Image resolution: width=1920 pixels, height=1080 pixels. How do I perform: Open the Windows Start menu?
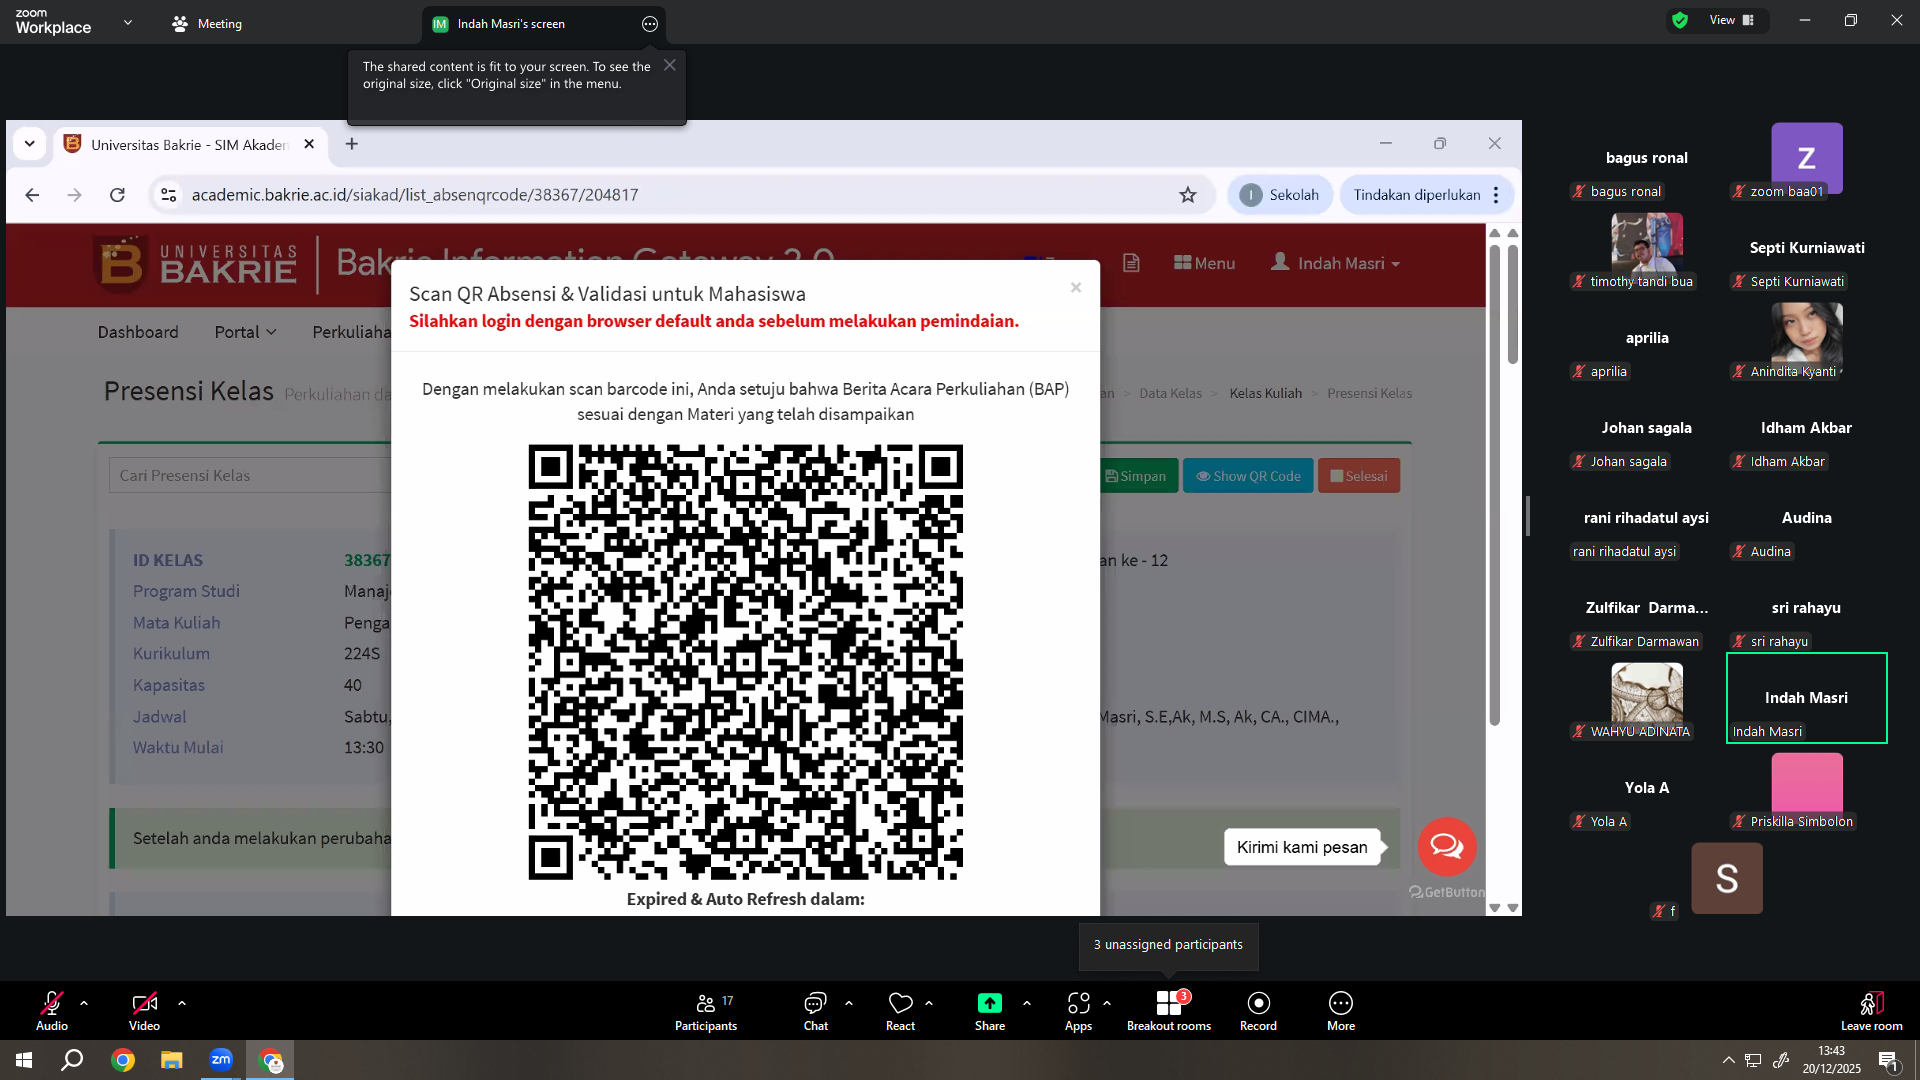[x=24, y=1060]
